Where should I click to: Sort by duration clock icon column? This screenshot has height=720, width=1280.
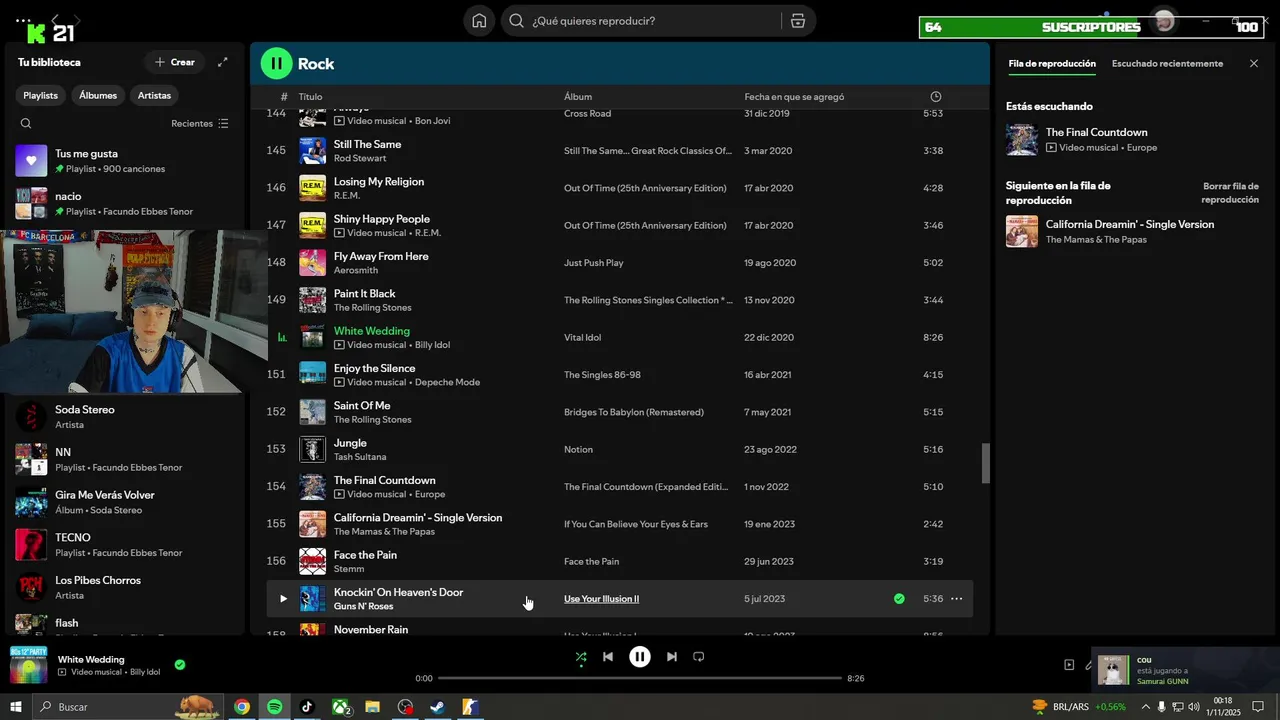click(x=936, y=97)
